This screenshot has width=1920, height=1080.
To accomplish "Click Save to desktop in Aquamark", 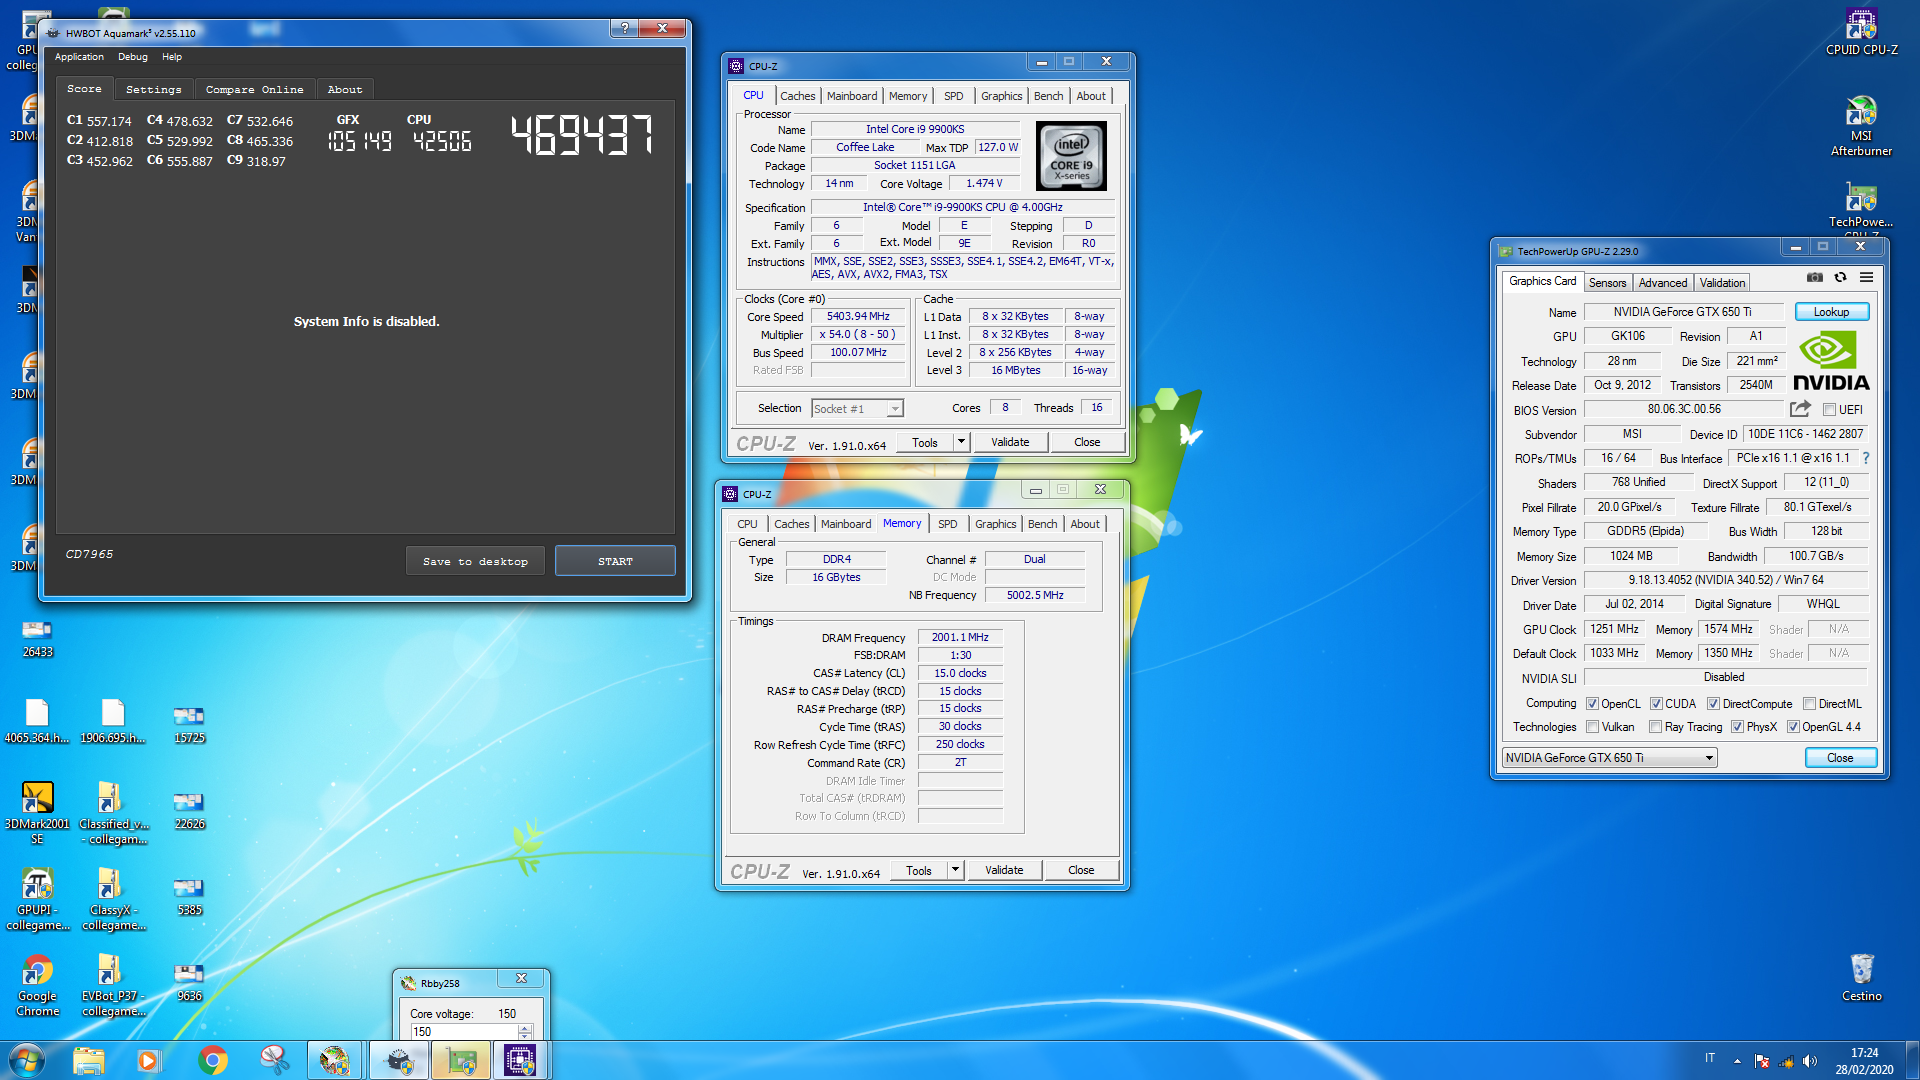I will (x=475, y=561).
